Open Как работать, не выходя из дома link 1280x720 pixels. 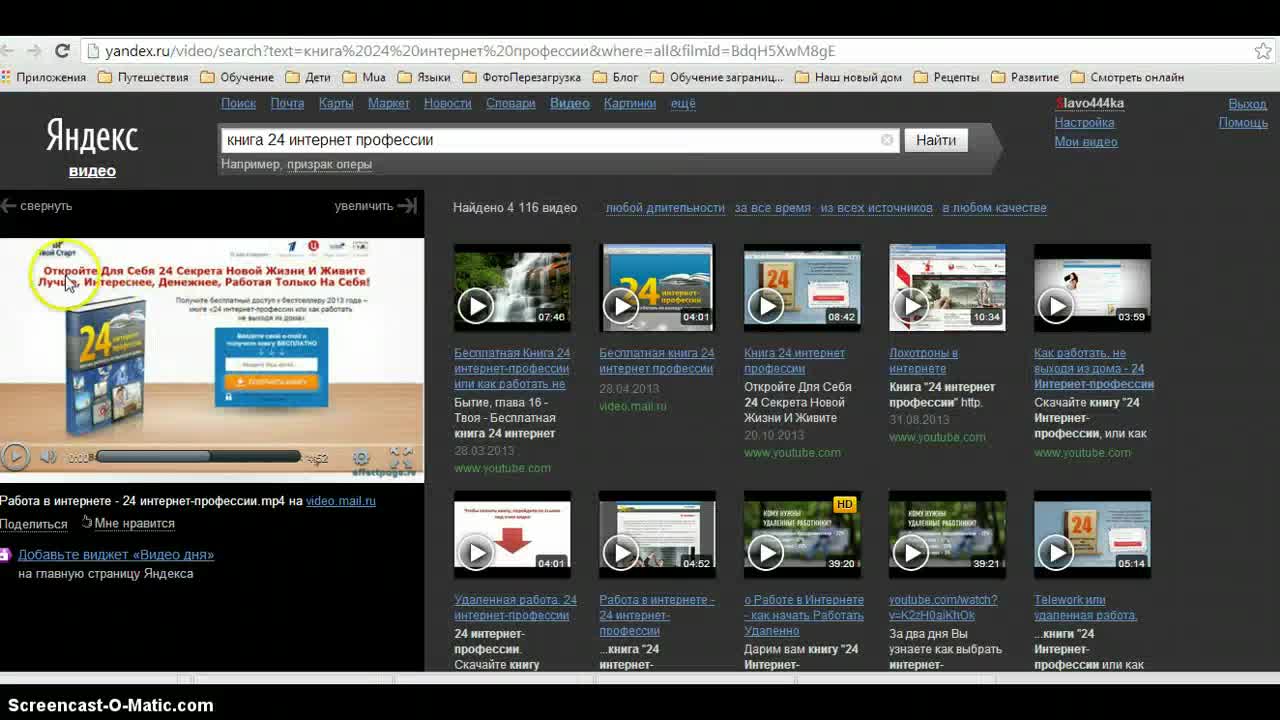click(x=1094, y=368)
